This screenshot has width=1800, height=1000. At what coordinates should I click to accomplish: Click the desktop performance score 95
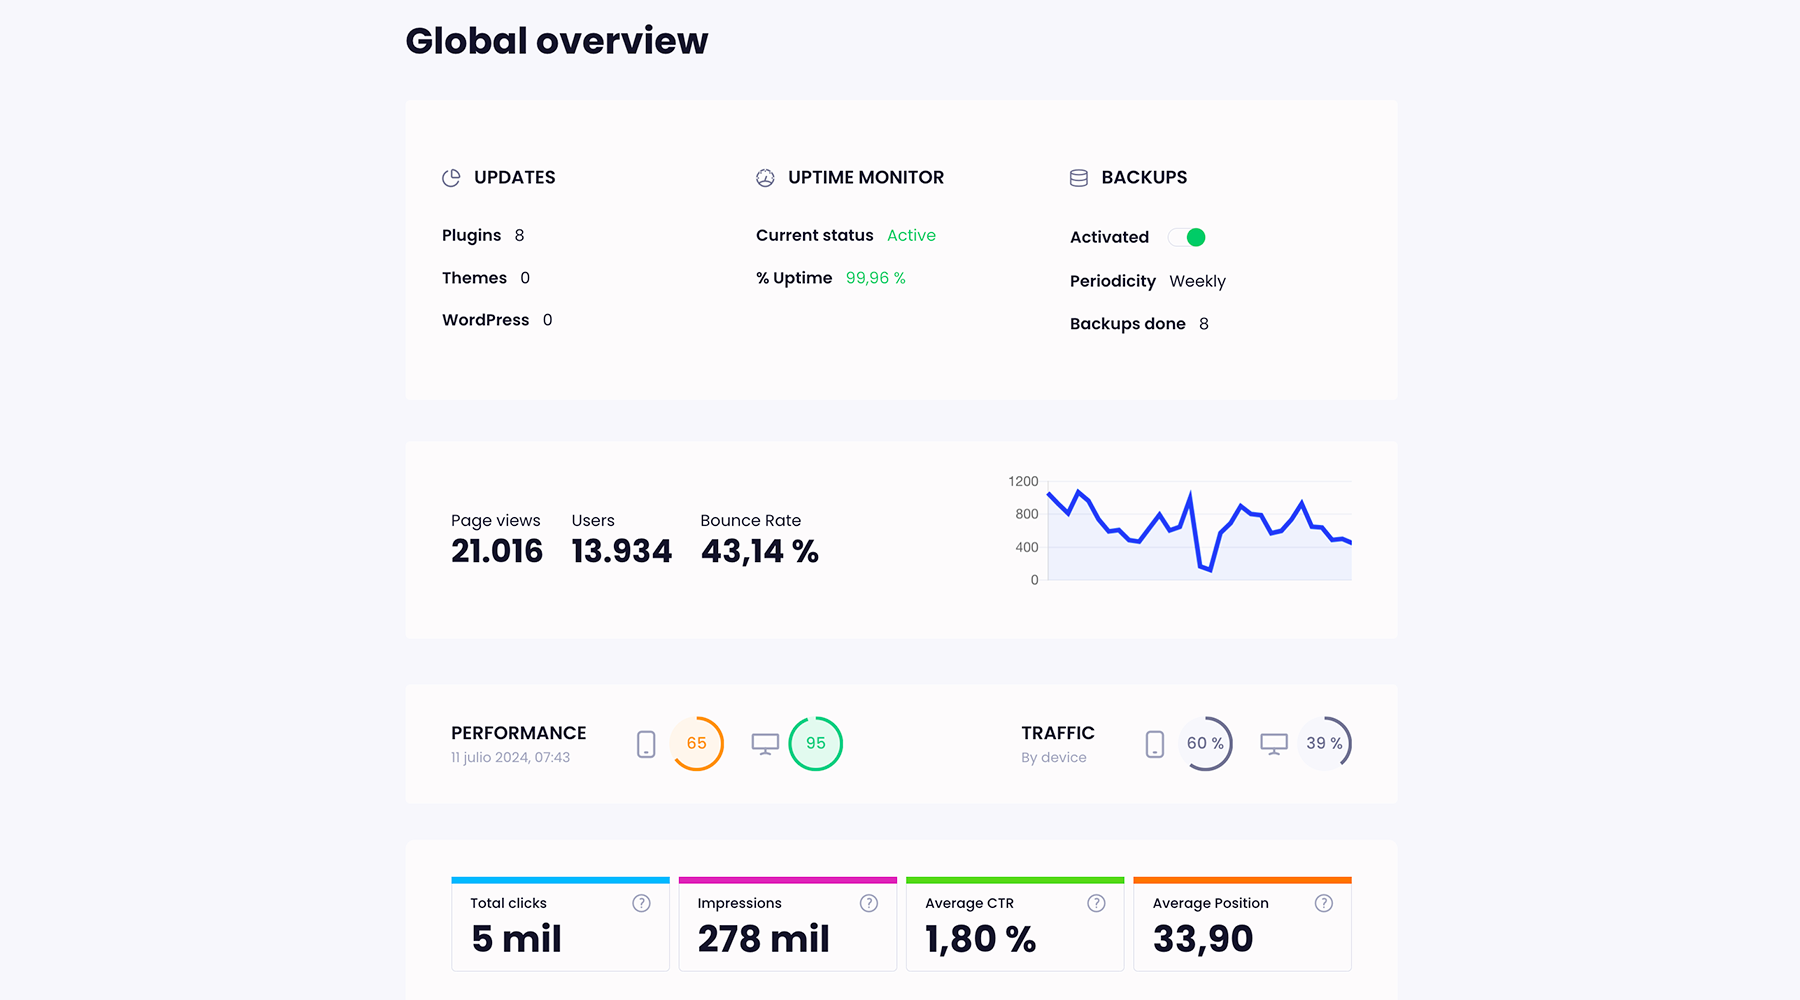click(816, 743)
